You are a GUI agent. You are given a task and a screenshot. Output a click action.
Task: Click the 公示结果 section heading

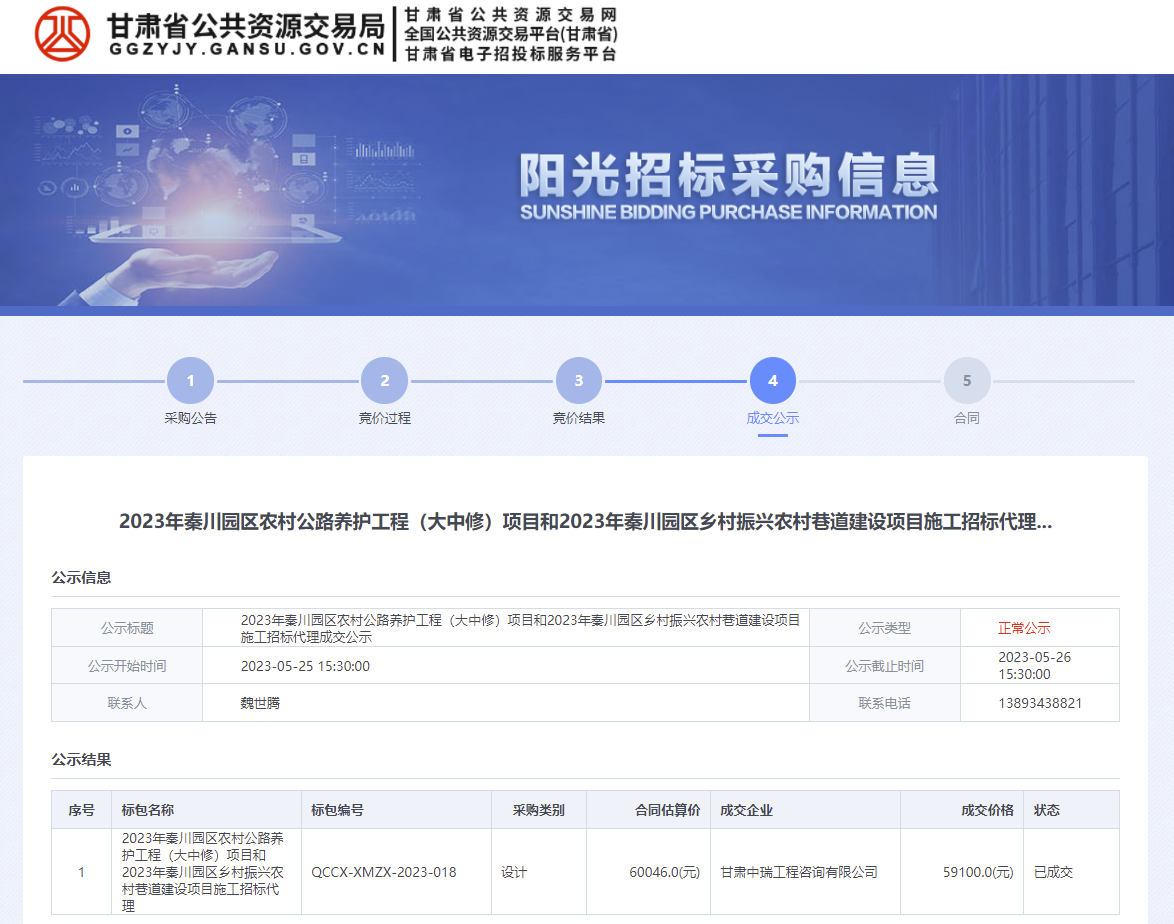pos(81,759)
